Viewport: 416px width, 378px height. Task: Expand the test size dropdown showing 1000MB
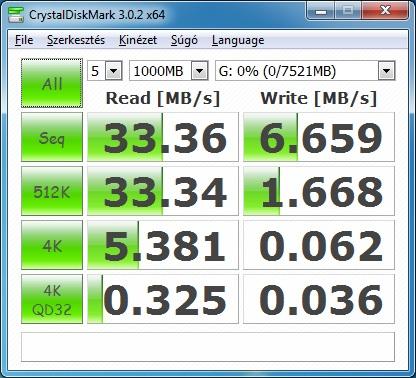pyautogui.click(x=200, y=71)
